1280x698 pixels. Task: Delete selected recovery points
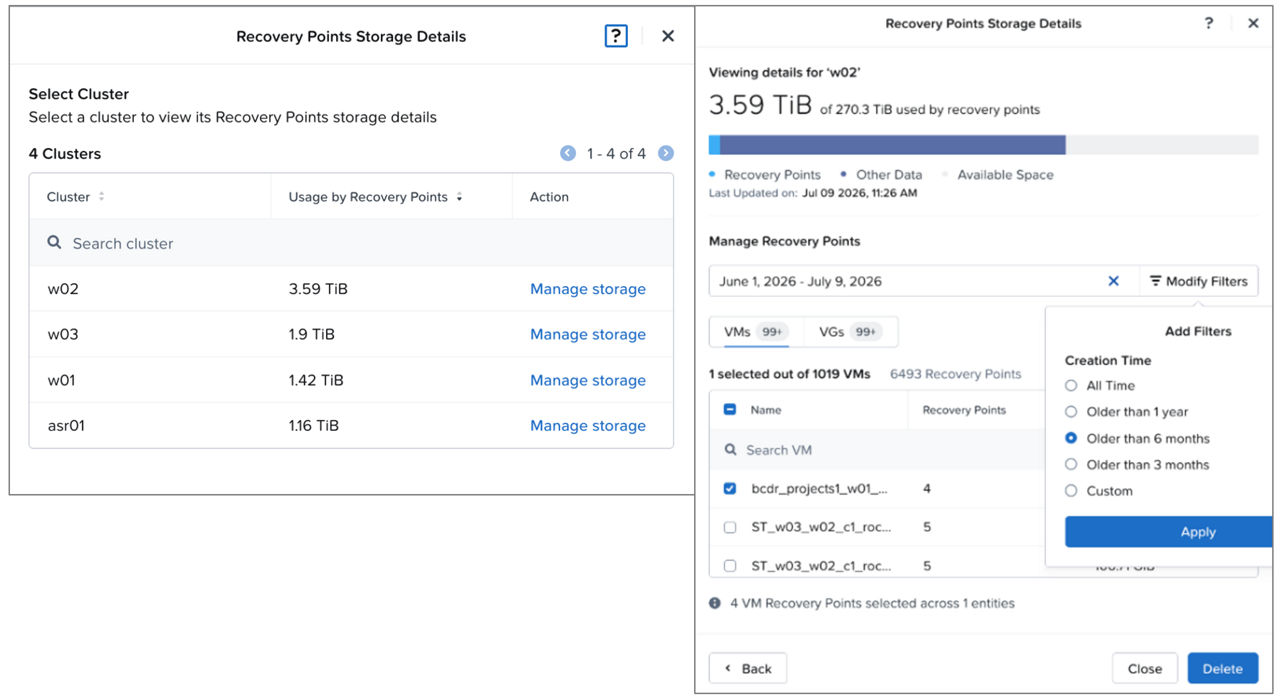pos(1223,668)
